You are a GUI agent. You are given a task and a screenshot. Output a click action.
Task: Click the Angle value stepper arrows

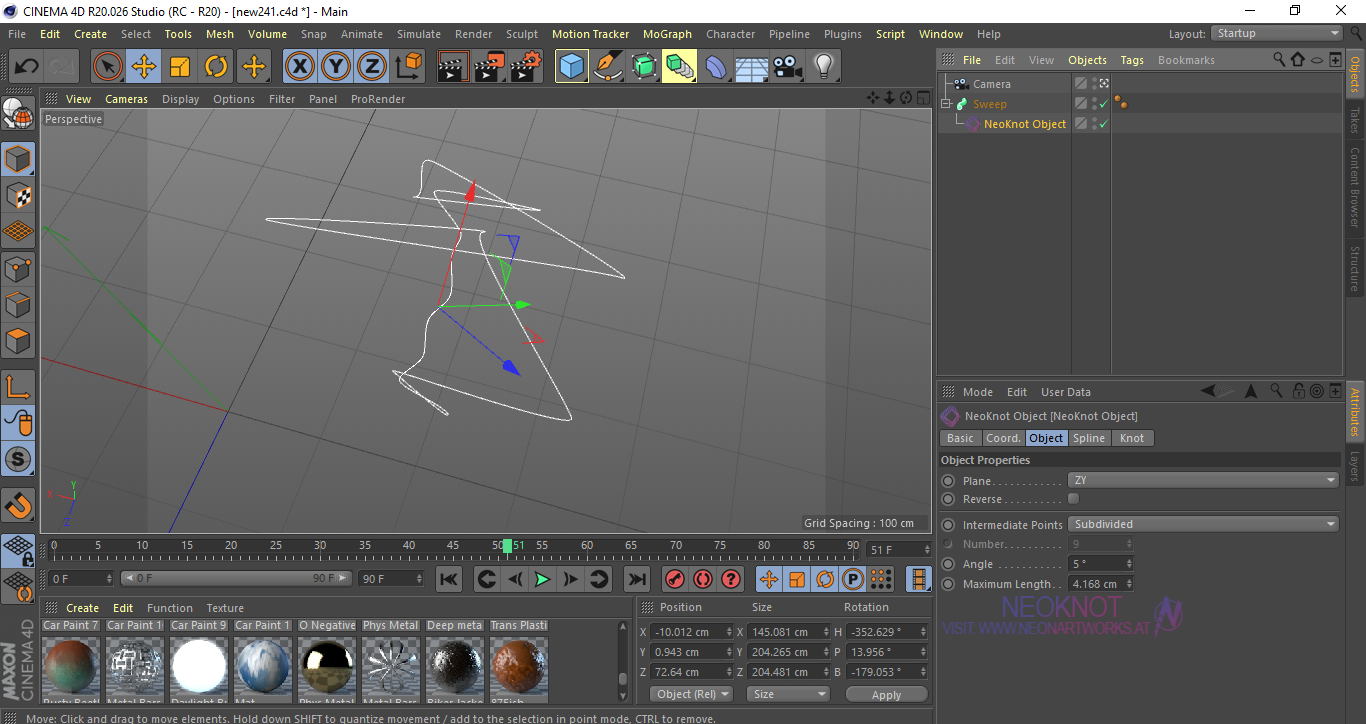click(1129, 564)
